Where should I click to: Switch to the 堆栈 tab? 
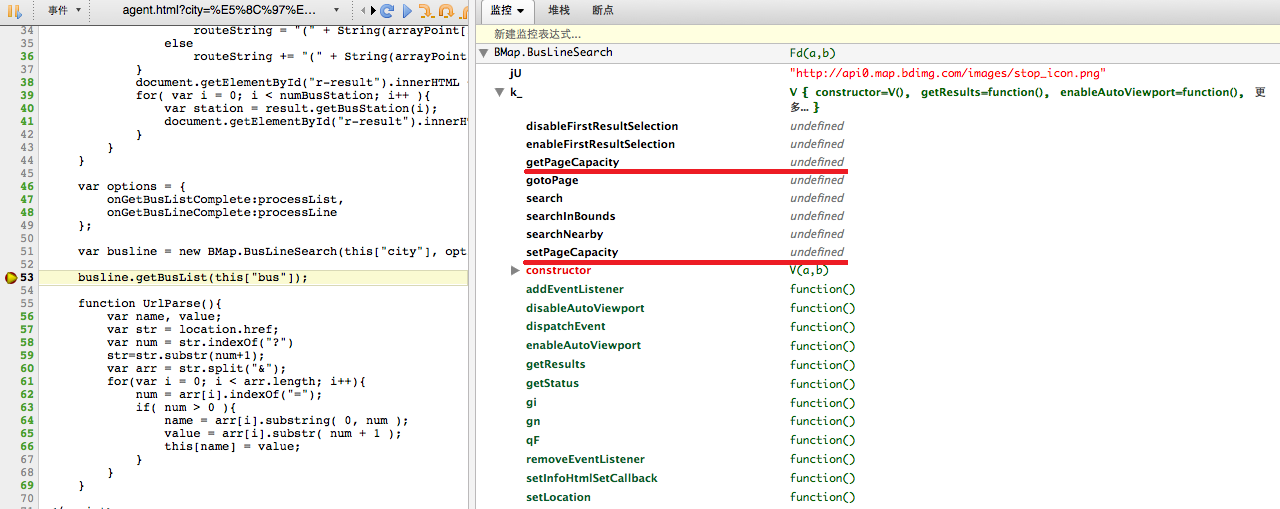coord(559,10)
